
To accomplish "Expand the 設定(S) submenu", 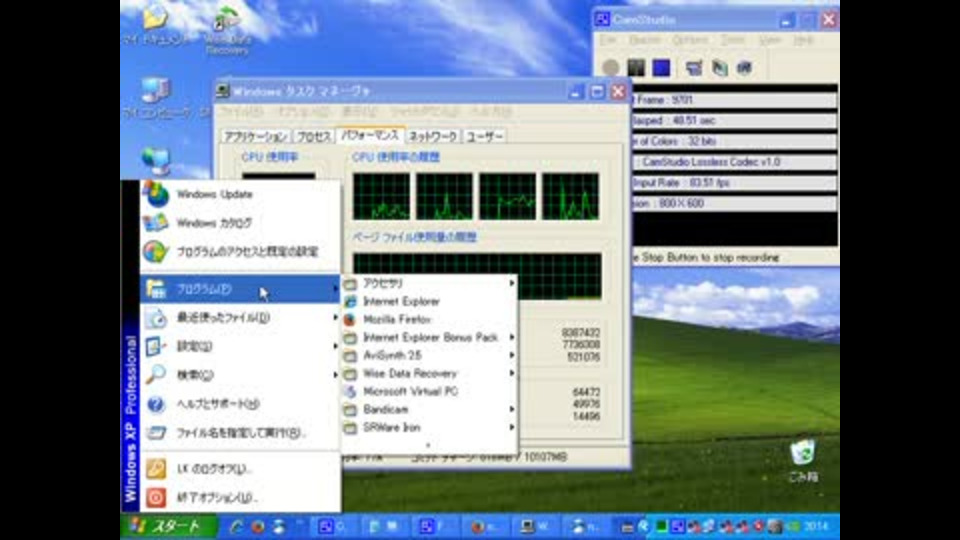I will click(241, 347).
